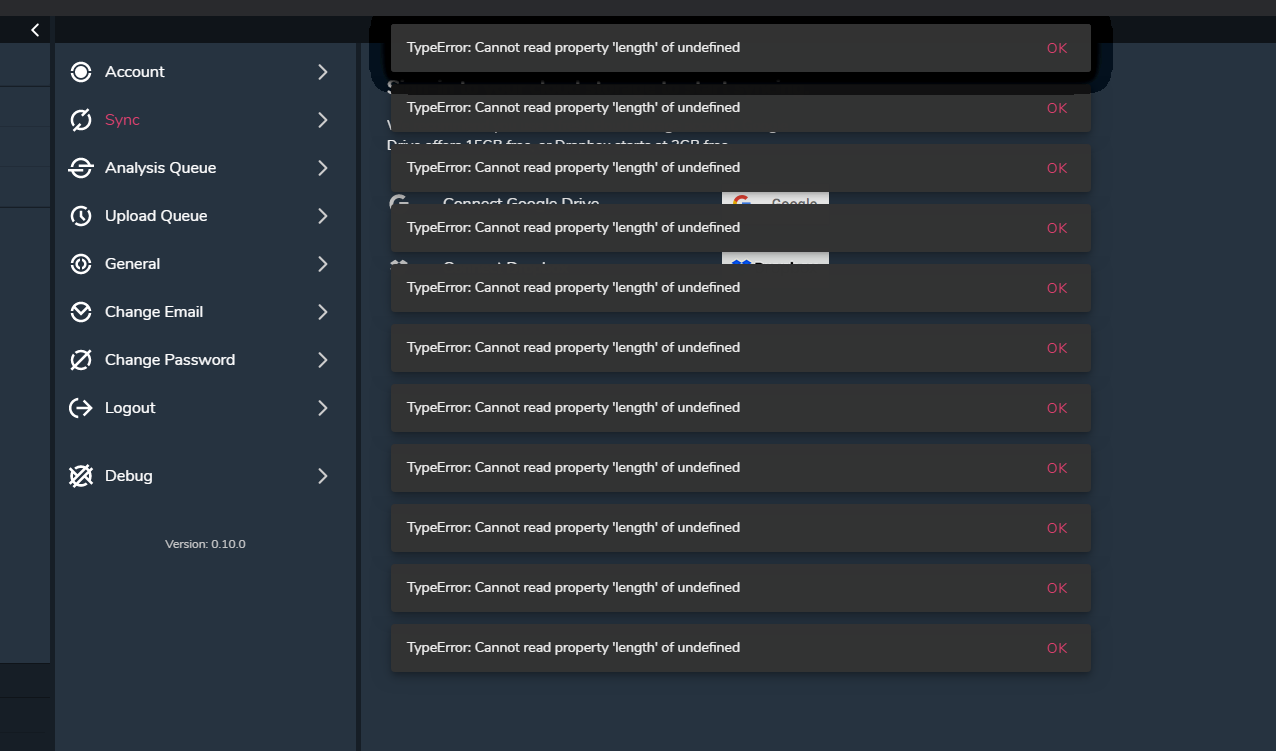Viewport: 1276px width, 751px height.
Task: Dismiss the topmost TypeError with OK
Action: 1057,48
